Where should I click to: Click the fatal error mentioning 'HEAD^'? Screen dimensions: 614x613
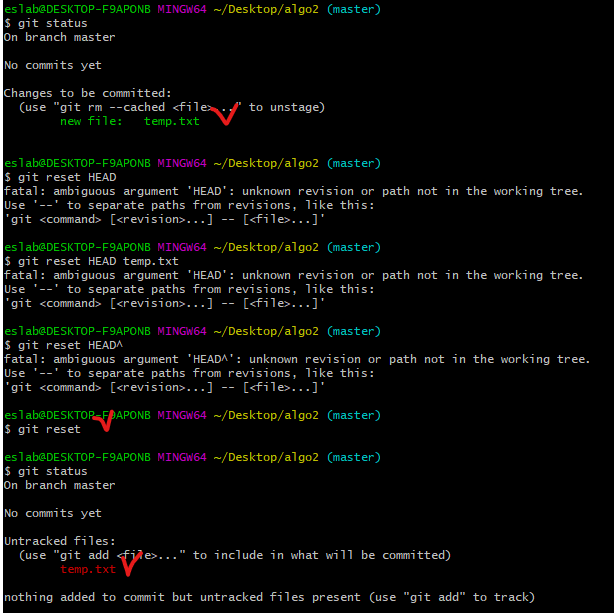point(297,359)
